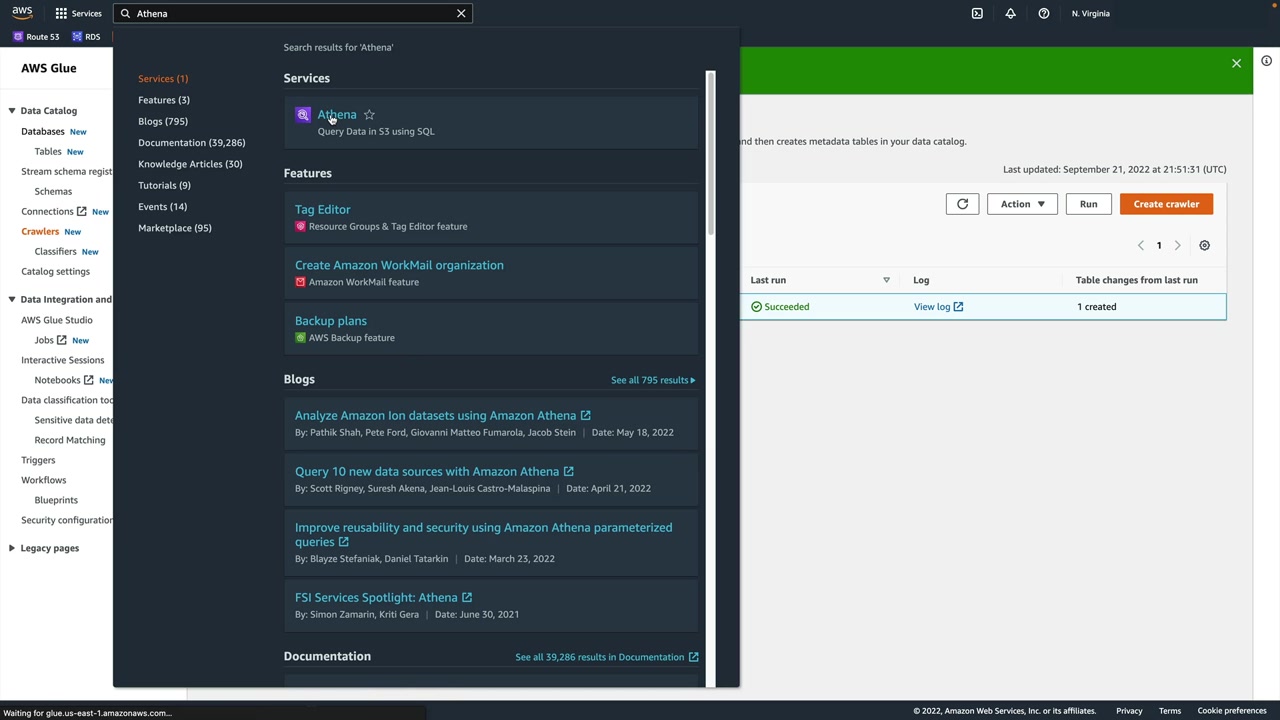Screen dimensions: 1280x720
Task: Filter results by Blogs (795)
Action: pyautogui.click(x=163, y=121)
